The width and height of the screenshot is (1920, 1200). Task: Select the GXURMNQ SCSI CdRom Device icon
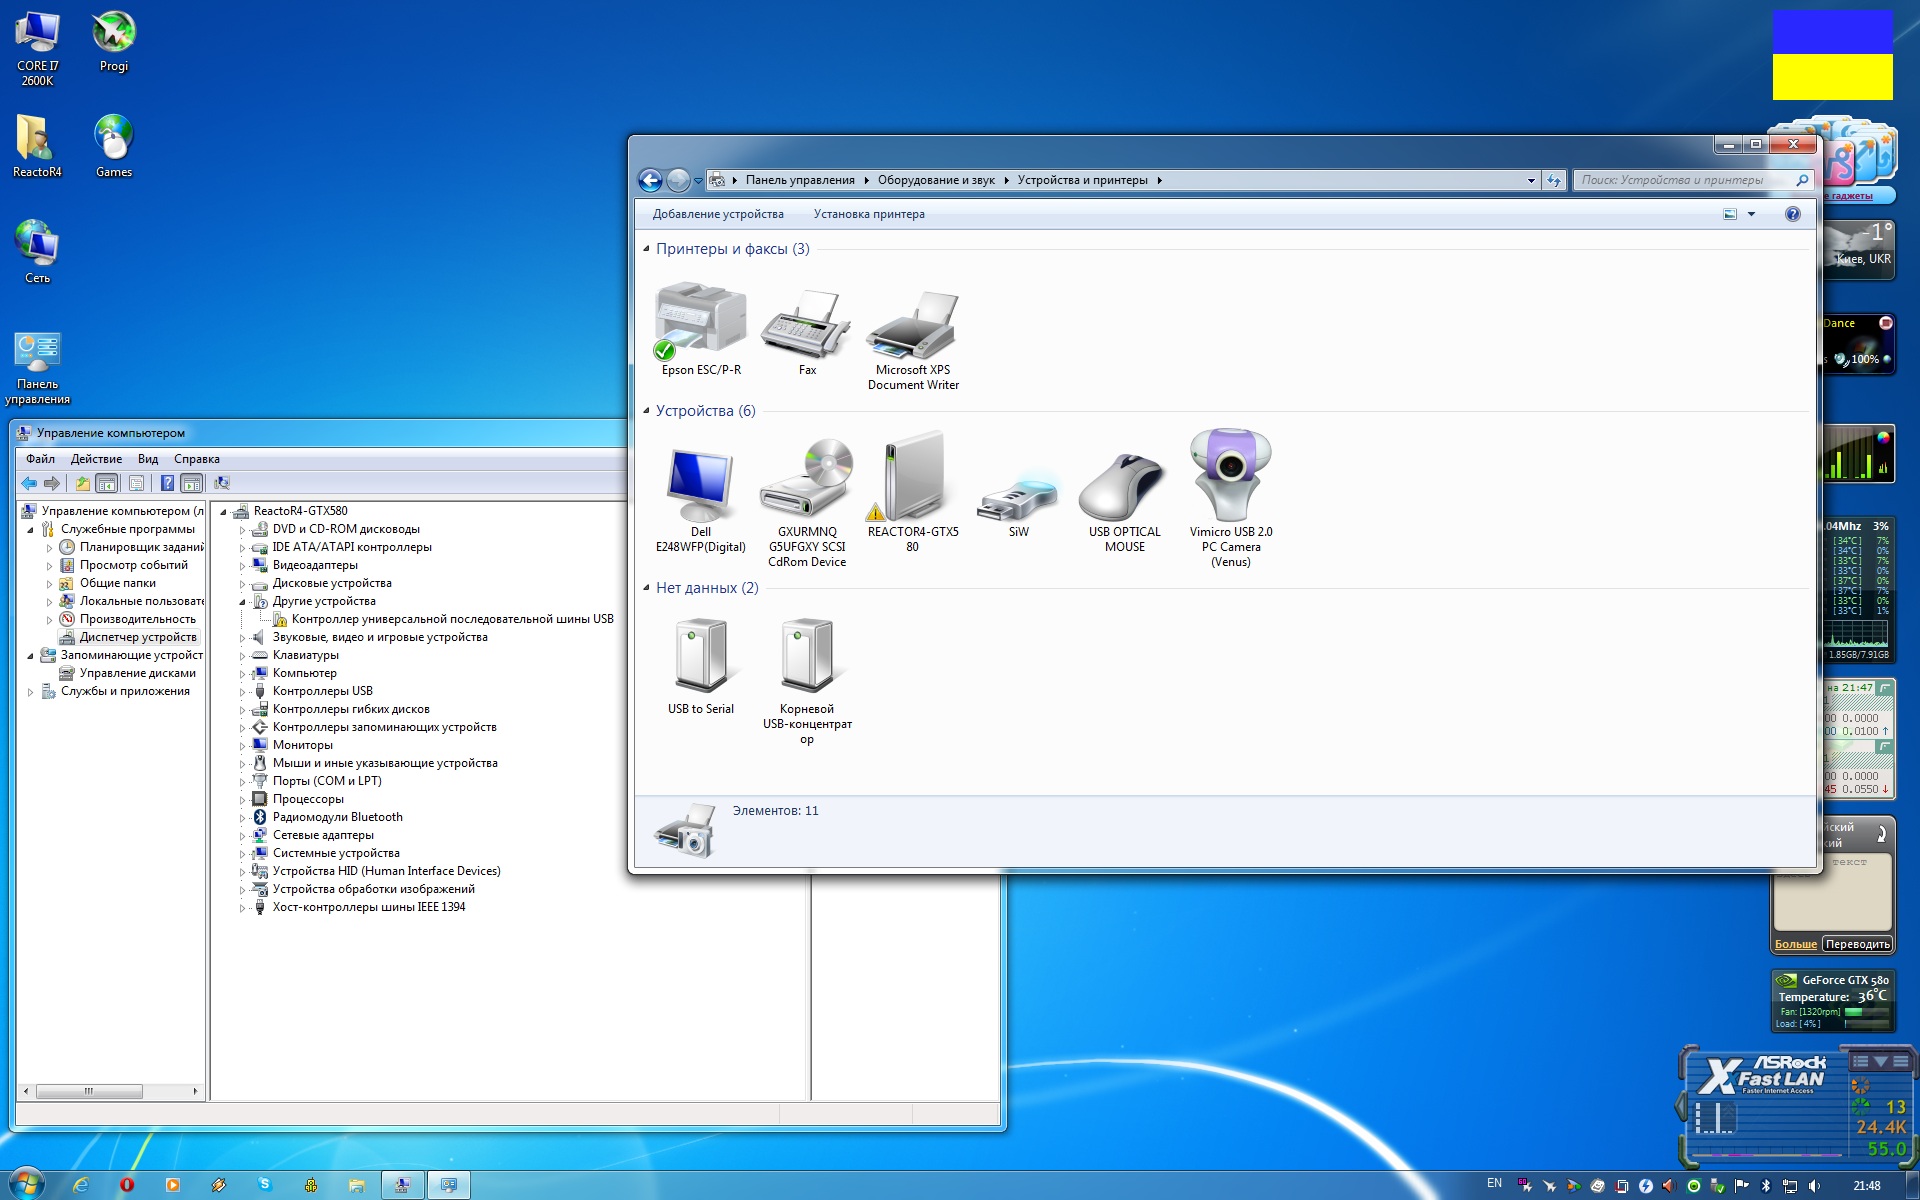point(807,502)
